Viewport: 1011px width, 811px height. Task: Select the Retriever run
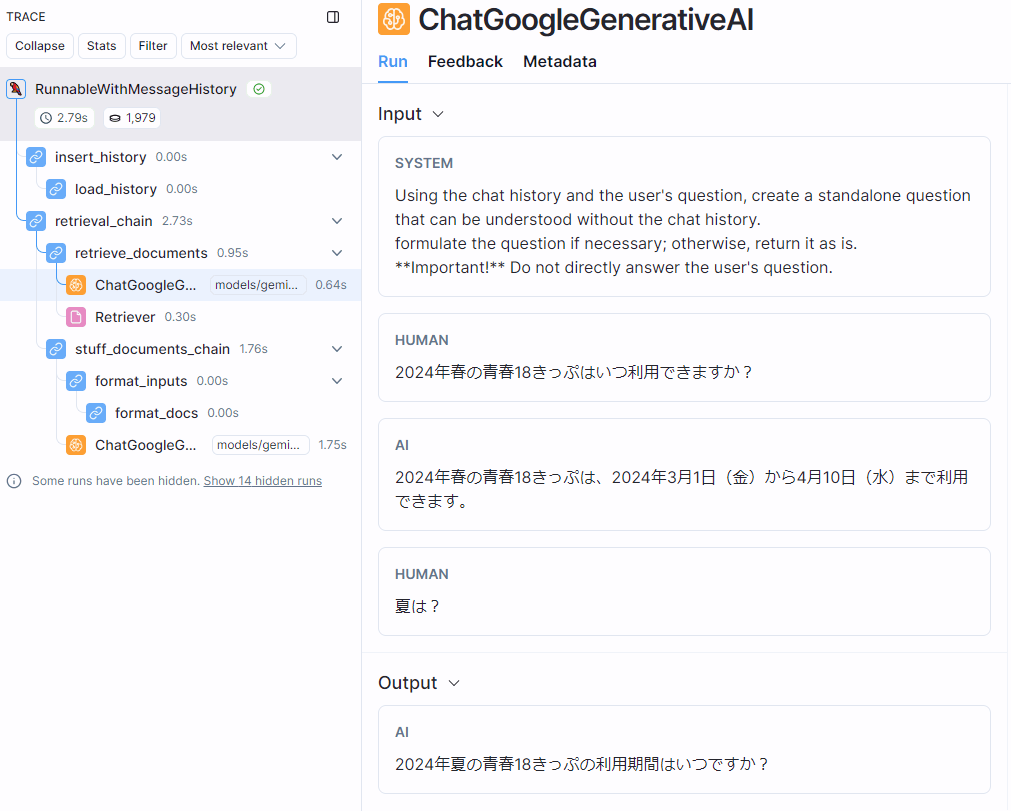click(181, 317)
